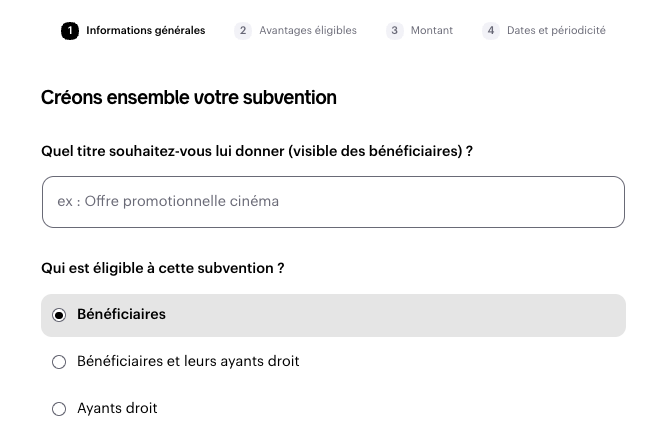Viewport: 666px width, 436px height.
Task: Go to Informations générales step label
Action: coord(146,31)
